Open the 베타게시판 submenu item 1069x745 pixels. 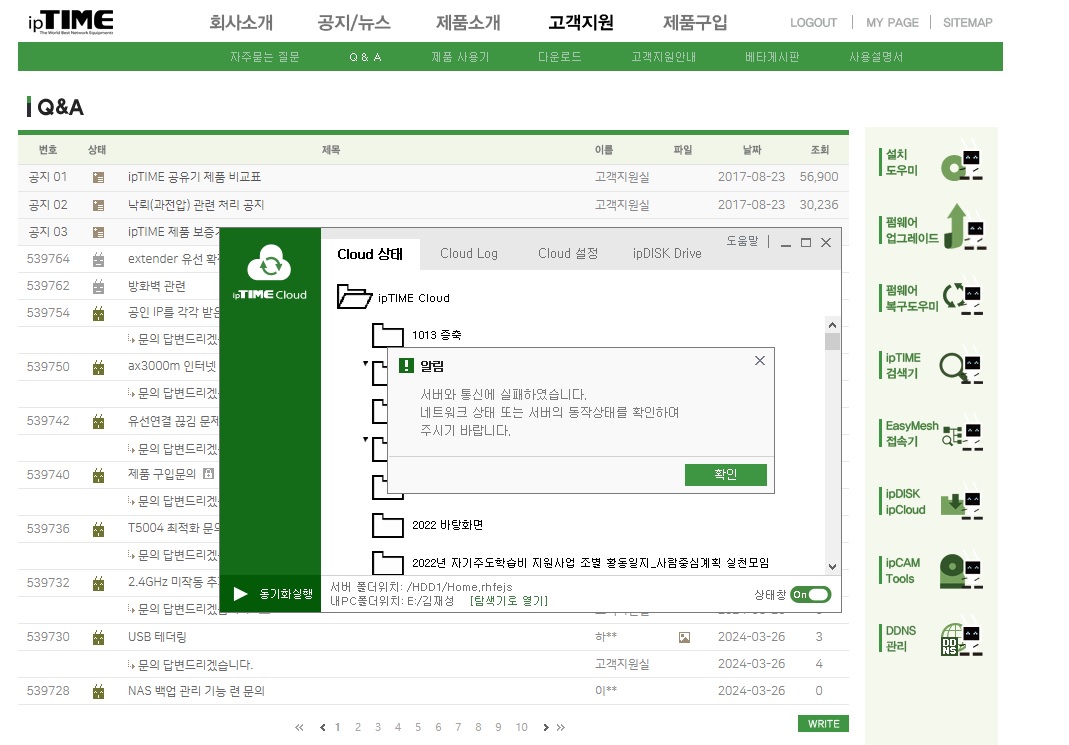[772, 57]
